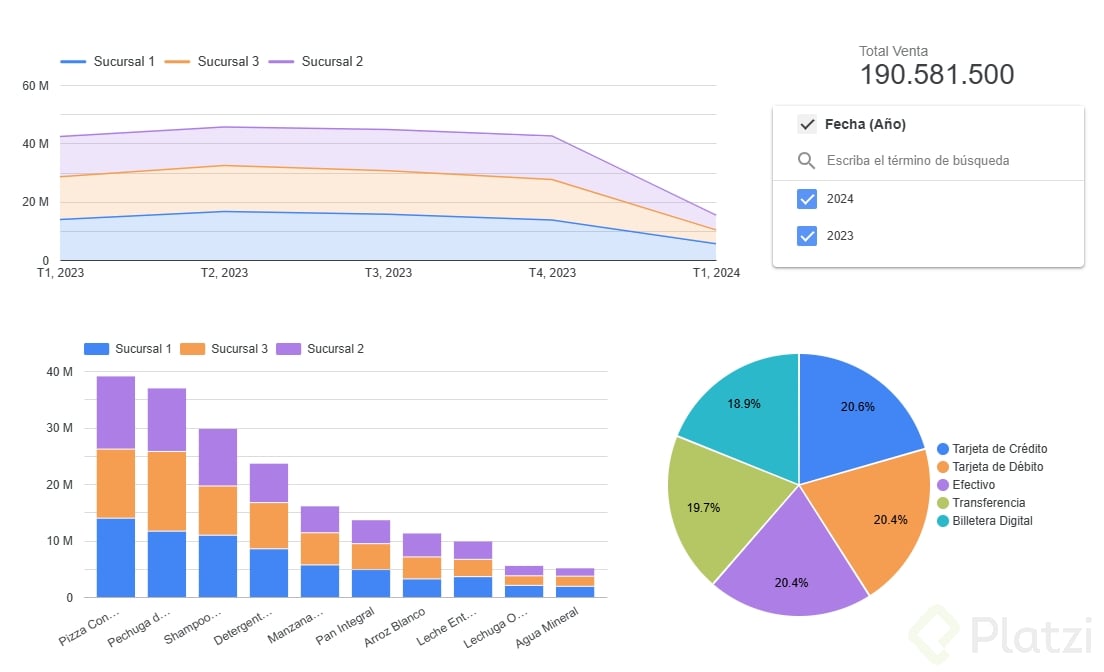Uncheck the 2024 year checkbox
This screenshot has height=672, width=1104.
807,199
